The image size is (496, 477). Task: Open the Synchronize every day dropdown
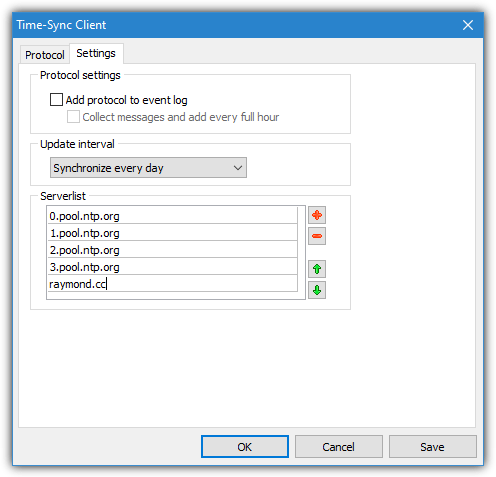[x=148, y=168]
